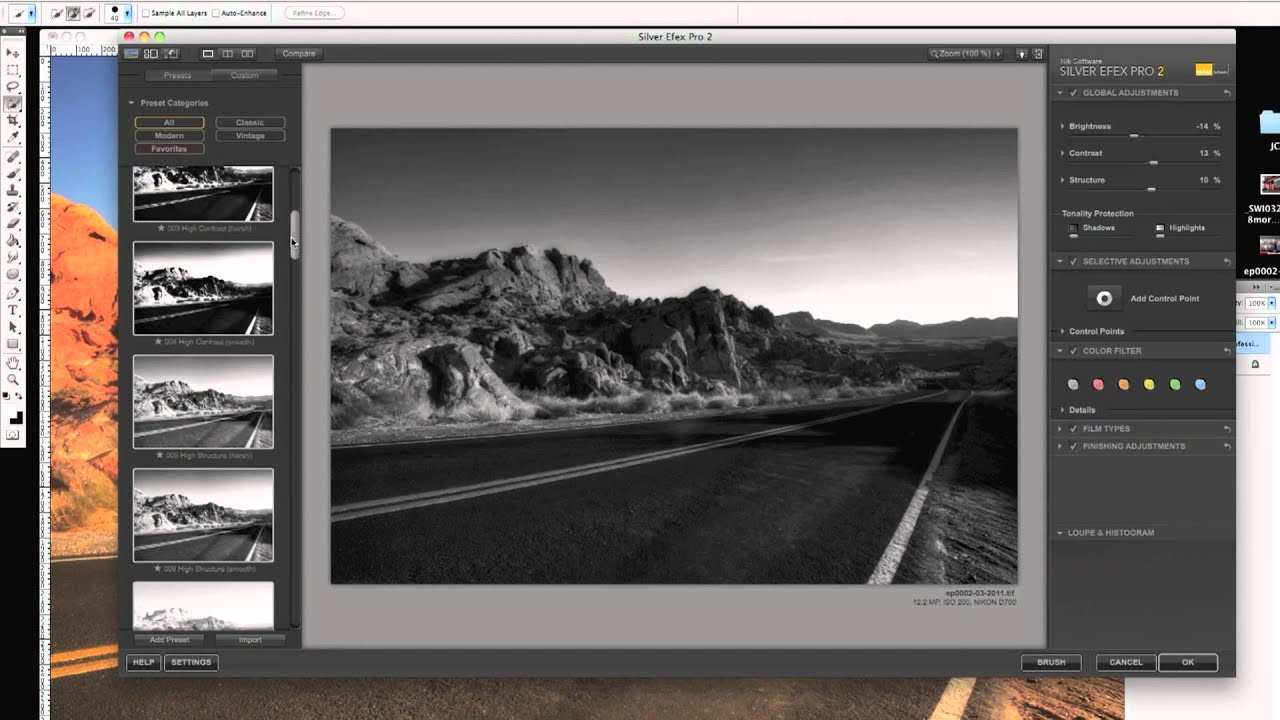Screen dimensions: 1280x720
Task: Open the tool preset picker dropdown
Action: (x=32, y=14)
